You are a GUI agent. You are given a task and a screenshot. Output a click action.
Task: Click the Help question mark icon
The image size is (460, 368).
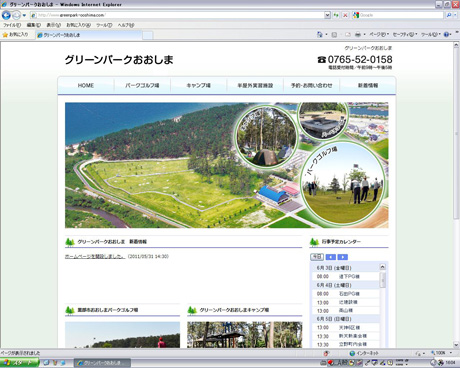(446, 34)
